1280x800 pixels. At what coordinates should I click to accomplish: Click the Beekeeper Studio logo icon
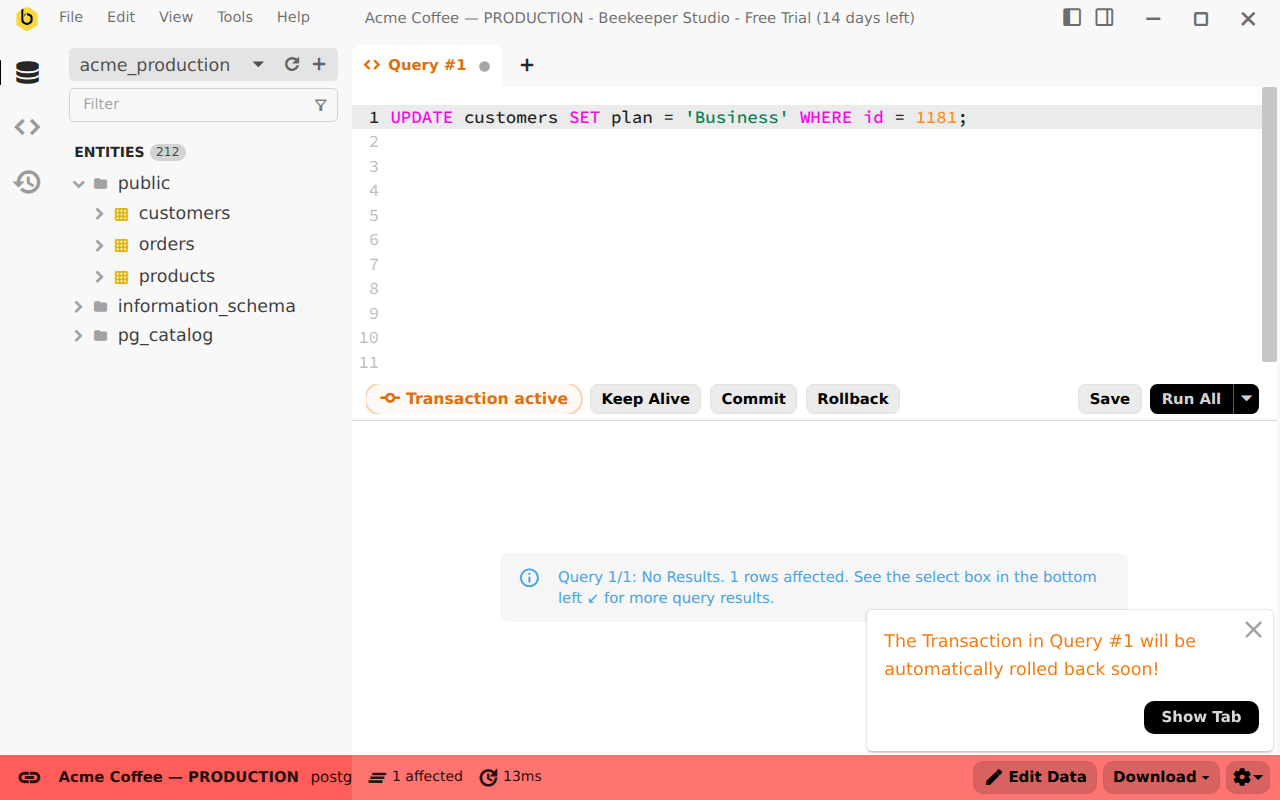(27, 18)
